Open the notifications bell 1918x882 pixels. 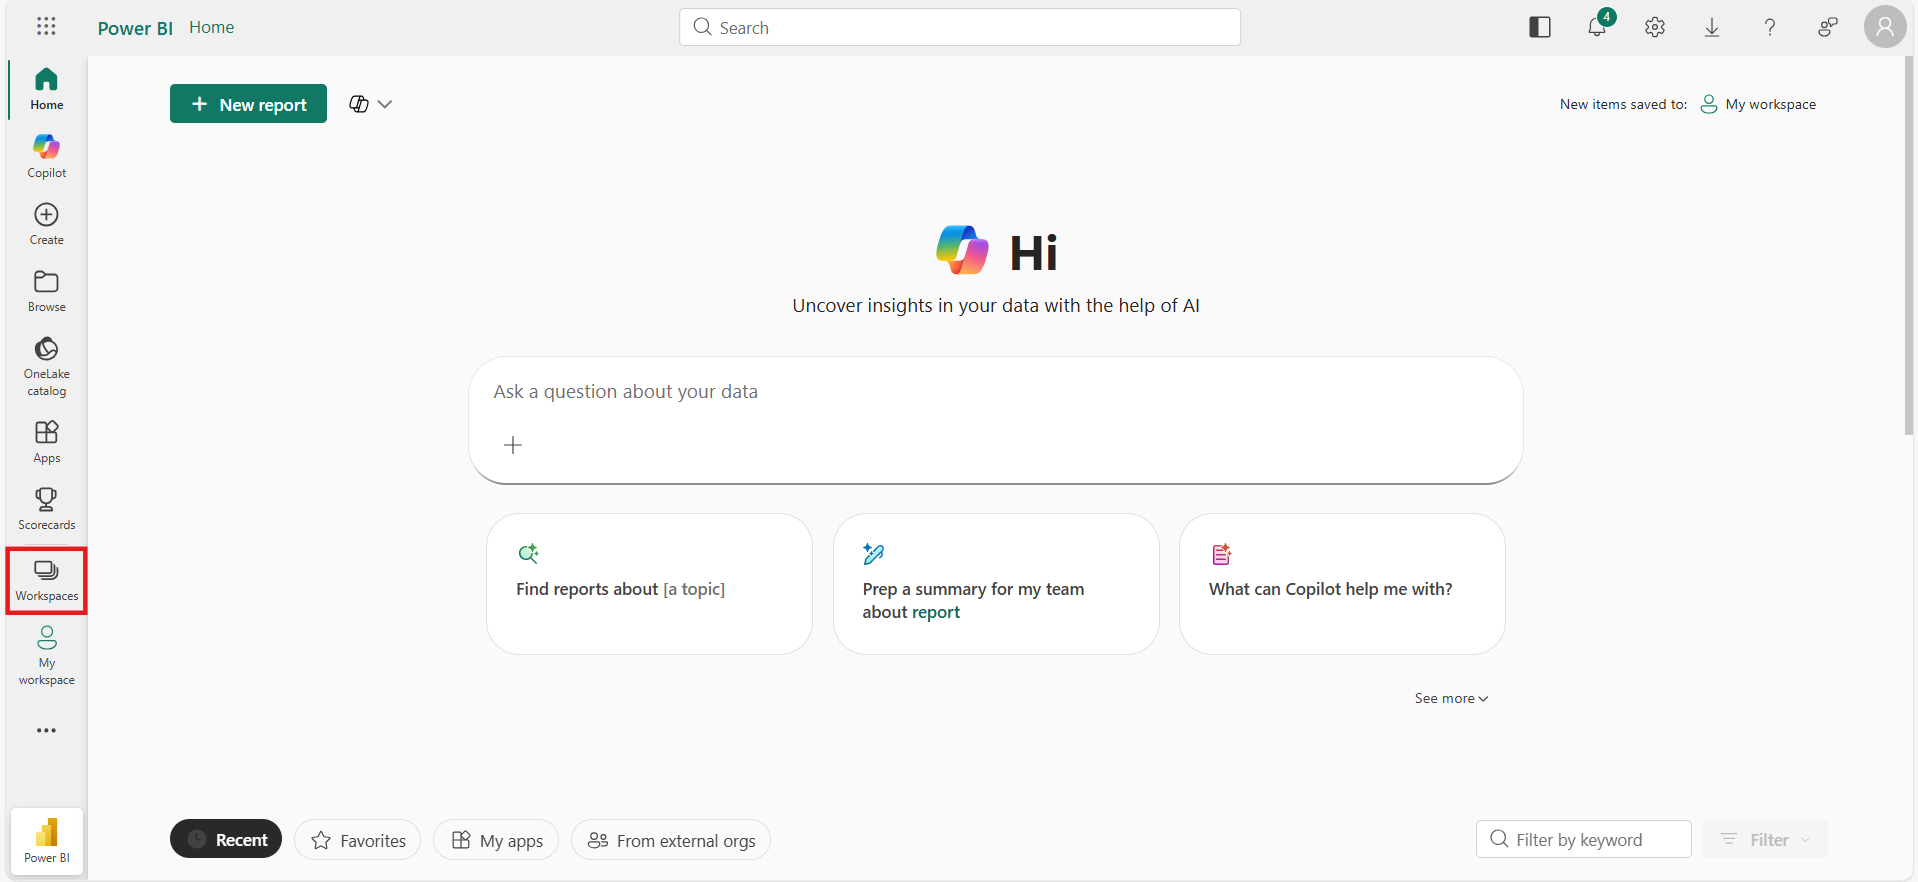(x=1598, y=27)
